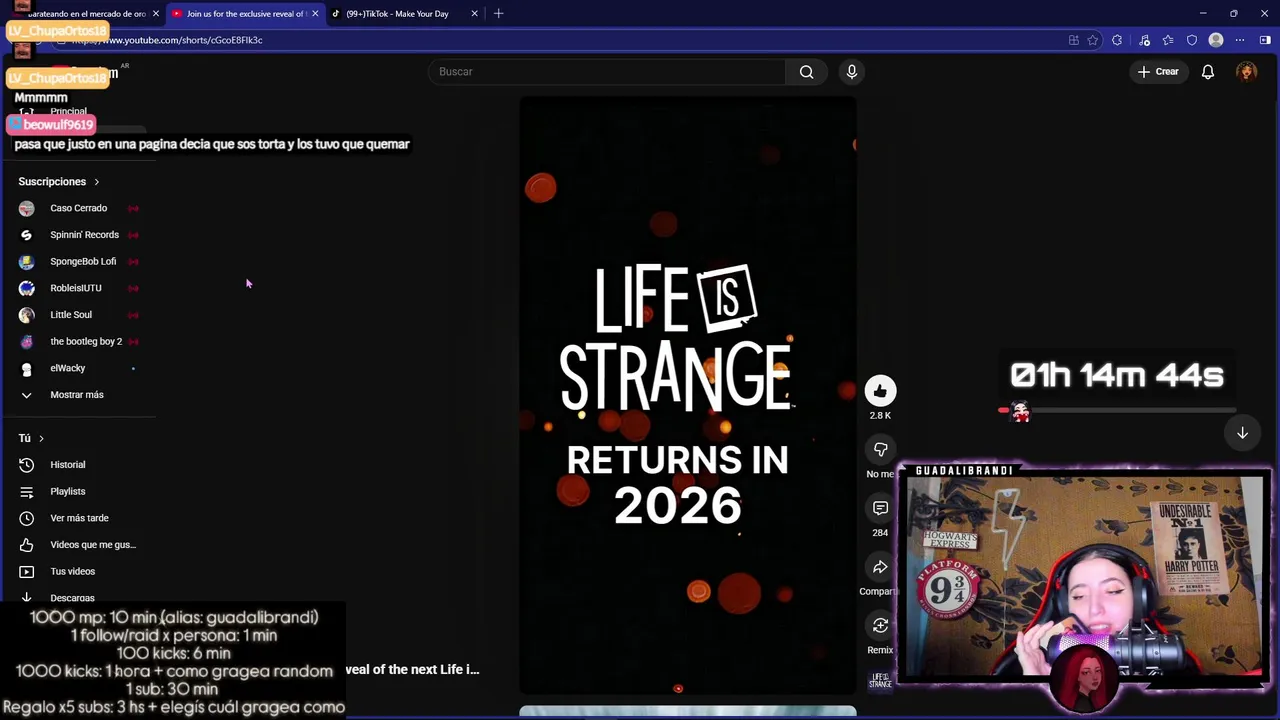1280x720 pixels.
Task: Go to next Short with down arrow
Action: pos(1242,433)
